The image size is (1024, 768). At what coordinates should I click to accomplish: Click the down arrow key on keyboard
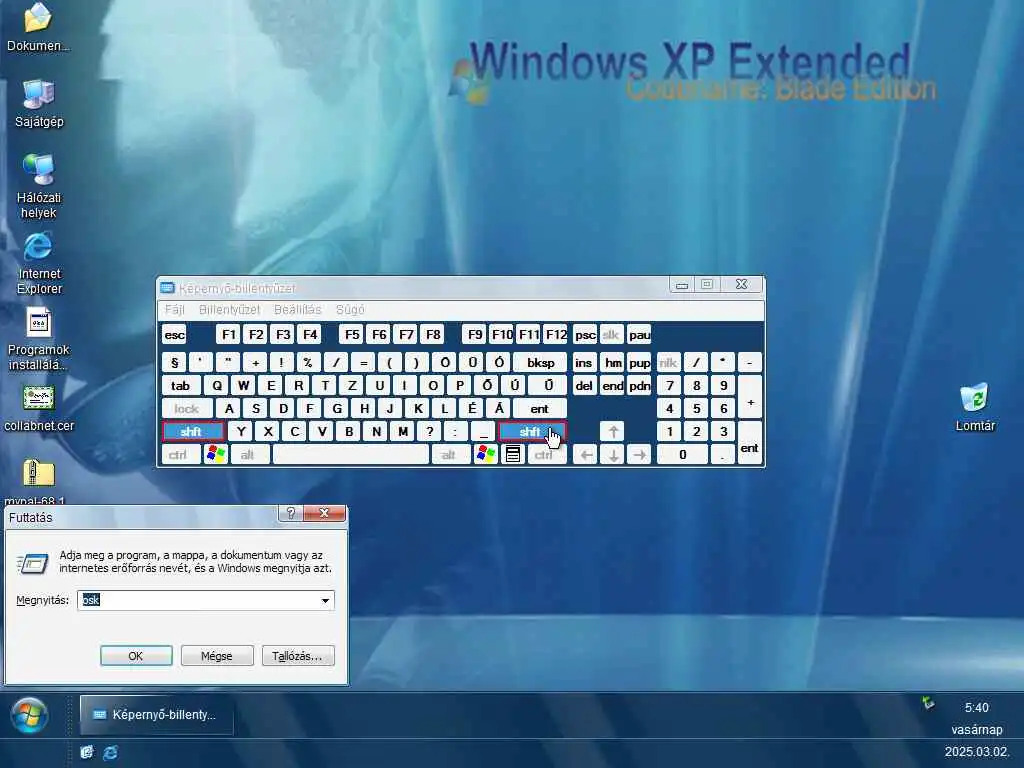tap(613, 455)
